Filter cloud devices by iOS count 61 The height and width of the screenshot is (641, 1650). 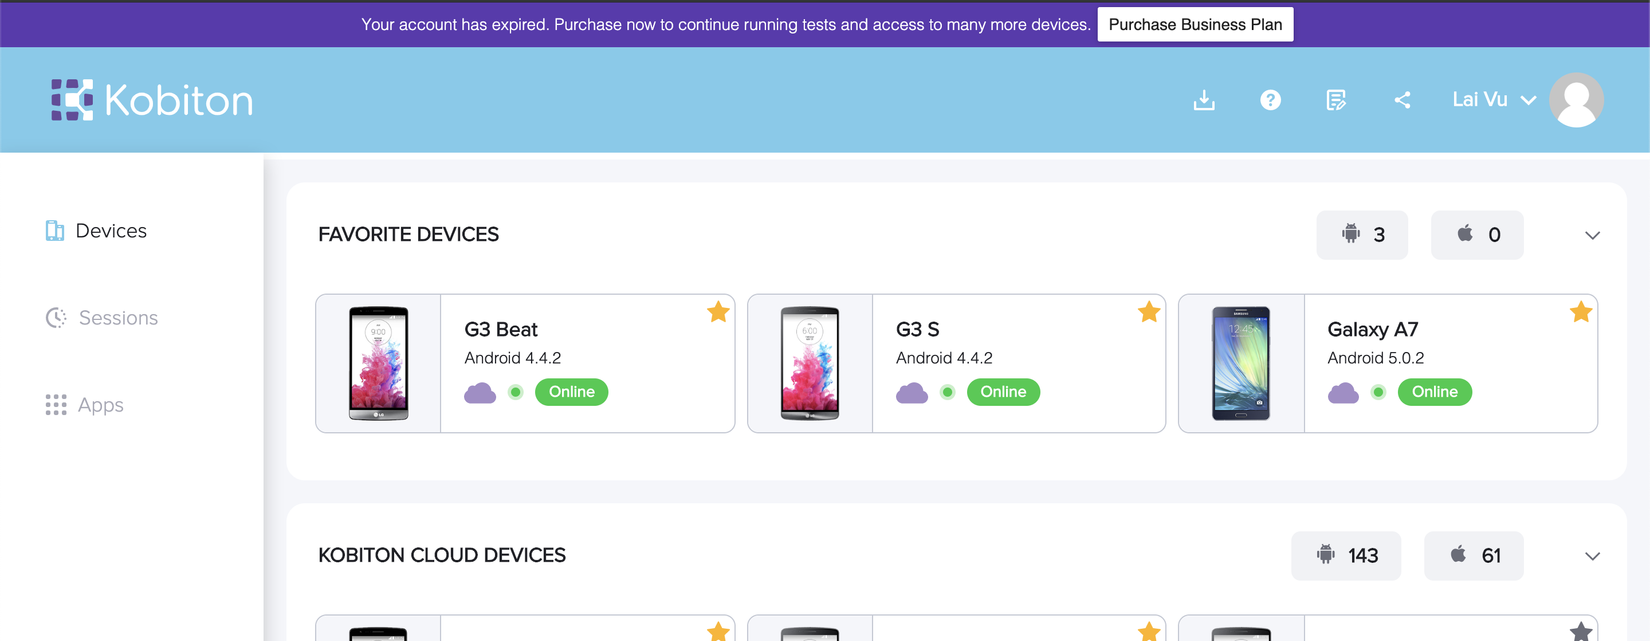point(1474,556)
